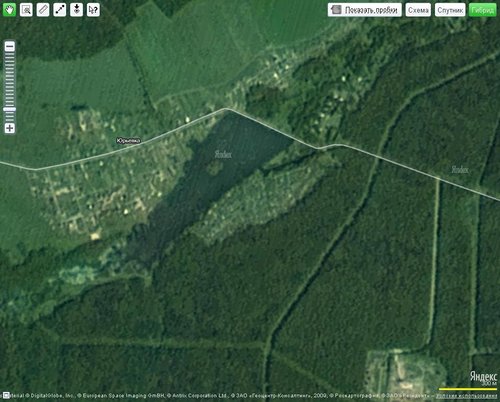Choose the route line drawing tool
Viewport: 500px width, 402px height.
coord(60,10)
